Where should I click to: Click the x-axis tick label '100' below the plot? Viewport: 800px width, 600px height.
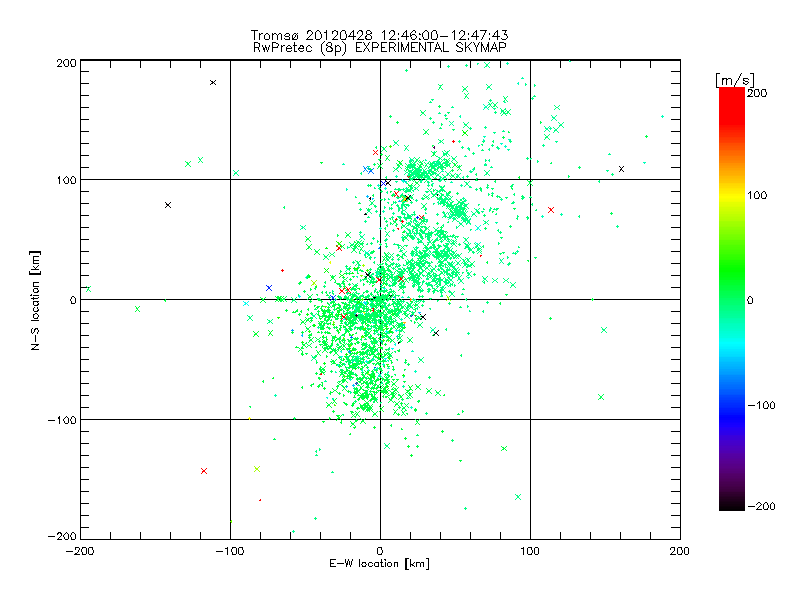[530, 551]
